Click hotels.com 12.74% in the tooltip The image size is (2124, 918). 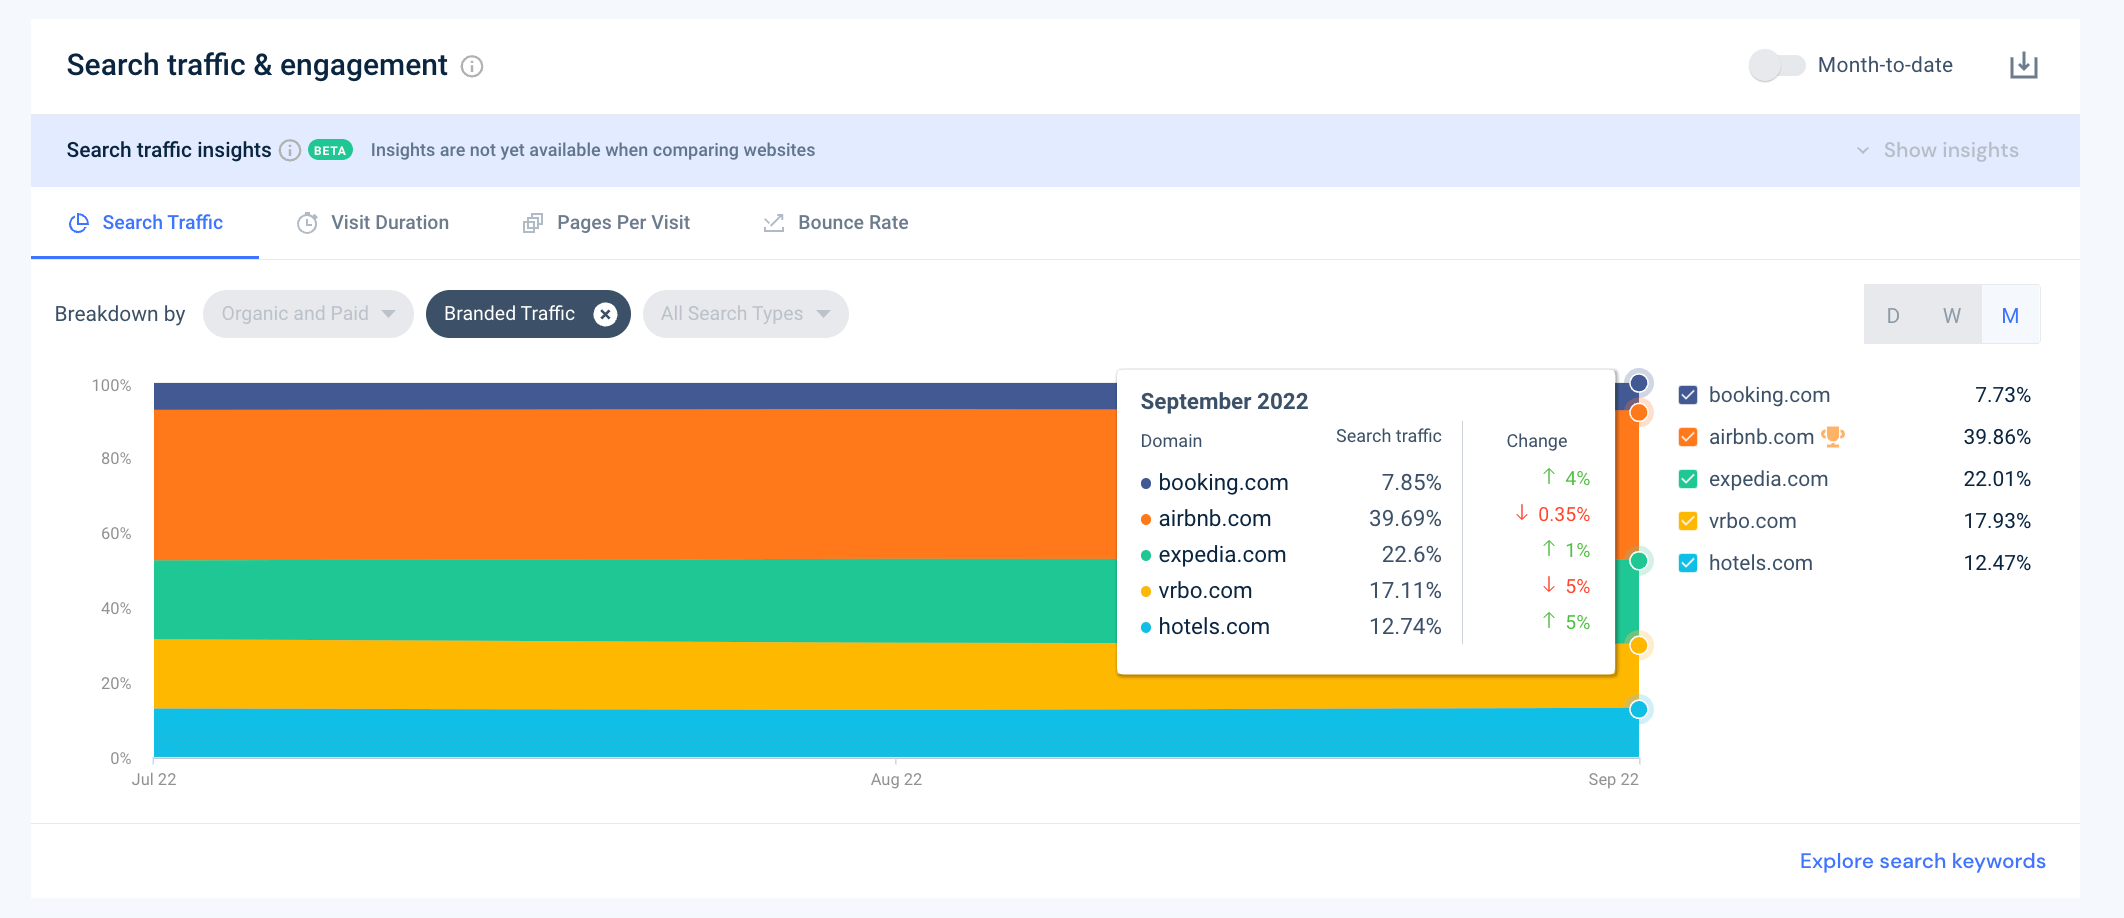(x=1405, y=627)
